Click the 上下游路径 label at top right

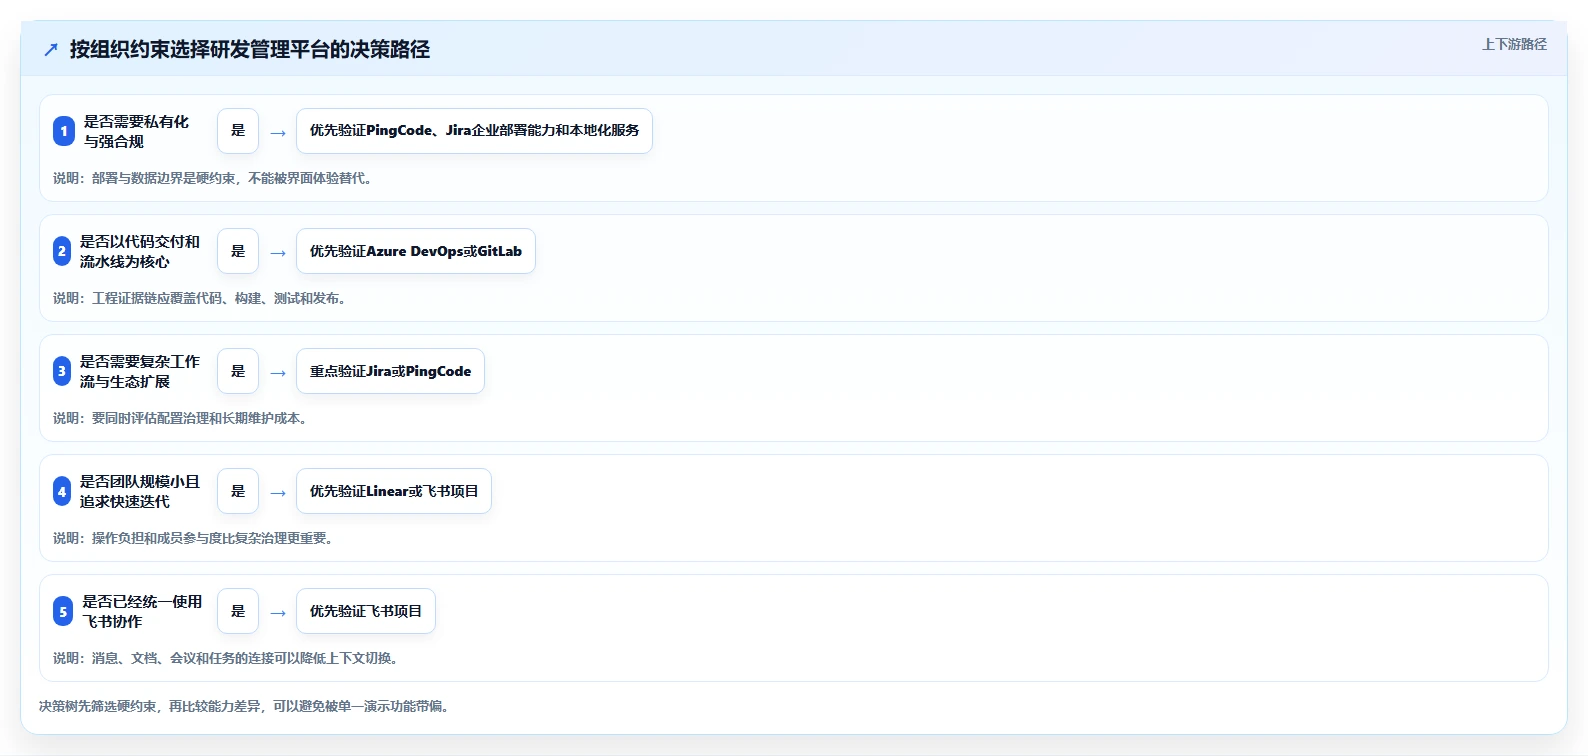pyautogui.click(x=1514, y=44)
